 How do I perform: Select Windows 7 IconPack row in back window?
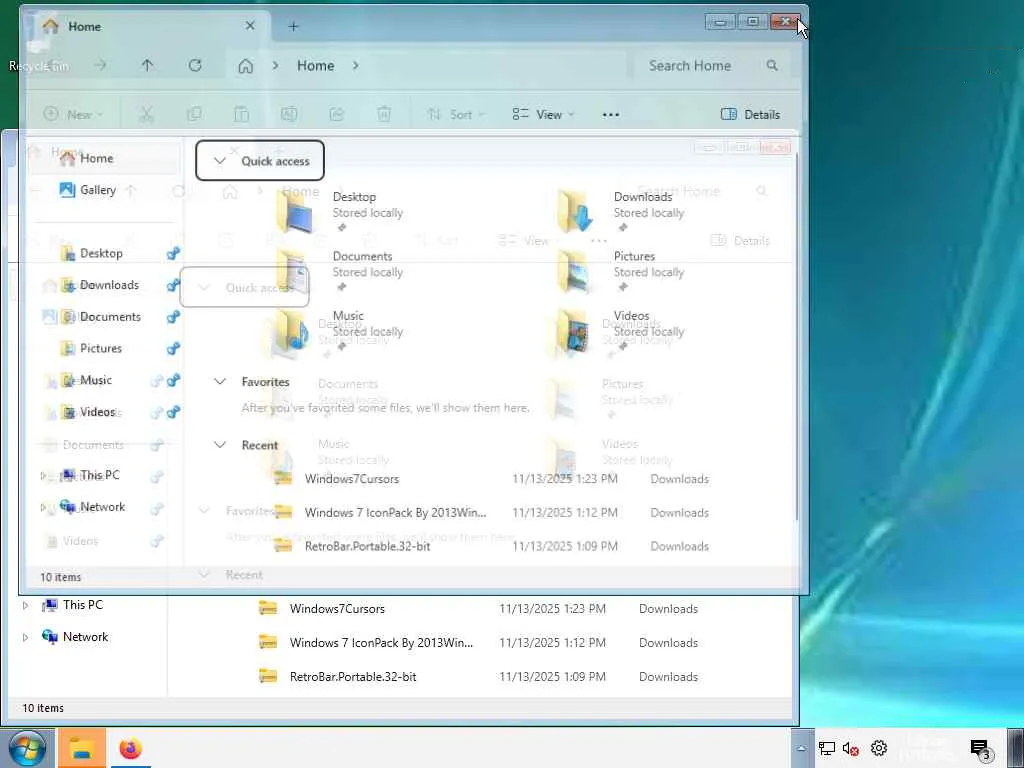tap(480, 643)
